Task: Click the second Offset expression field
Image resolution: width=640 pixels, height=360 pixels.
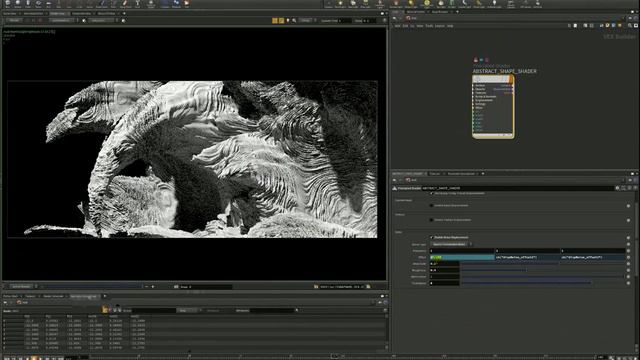Action: click(x=527, y=257)
